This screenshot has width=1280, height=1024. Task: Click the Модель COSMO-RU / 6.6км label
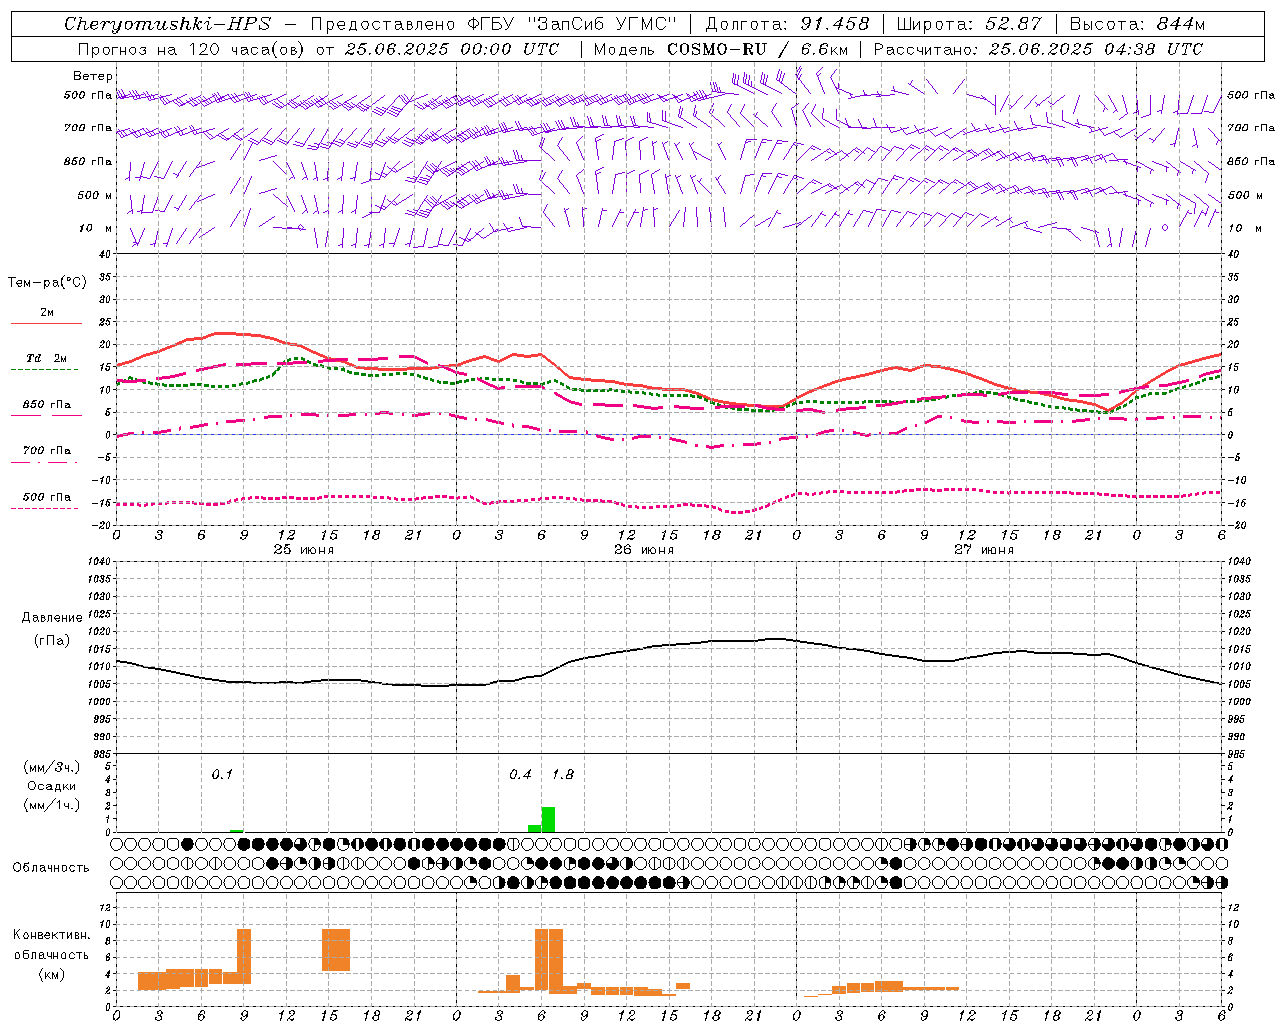tap(721, 49)
